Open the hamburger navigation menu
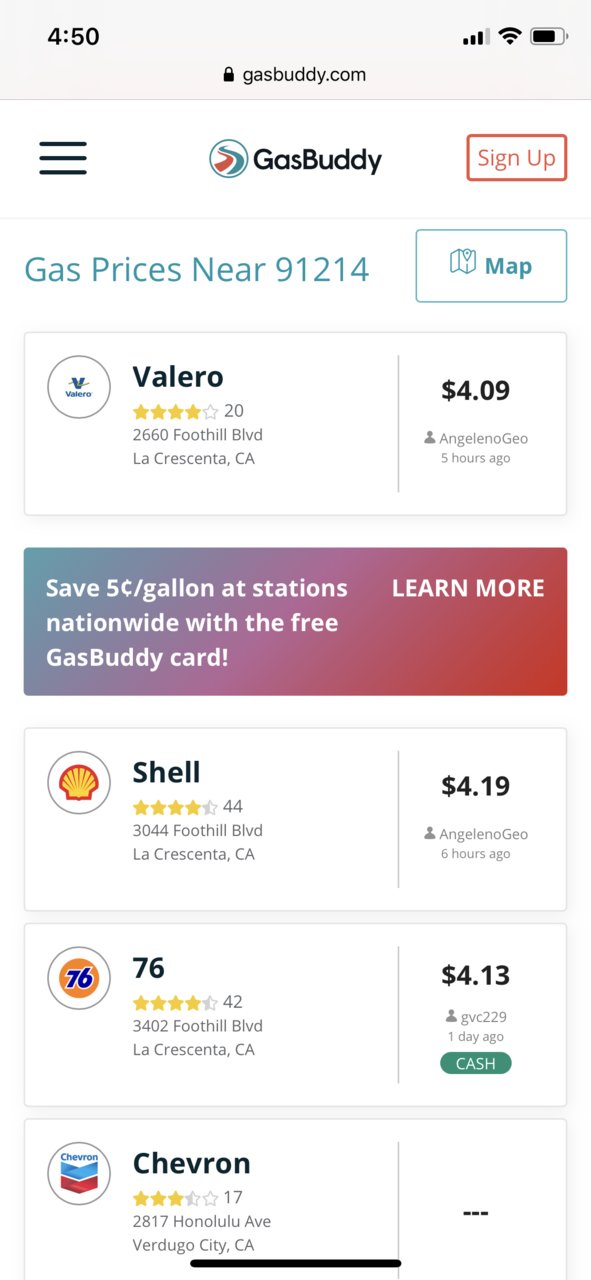 click(x=63, y=158)
